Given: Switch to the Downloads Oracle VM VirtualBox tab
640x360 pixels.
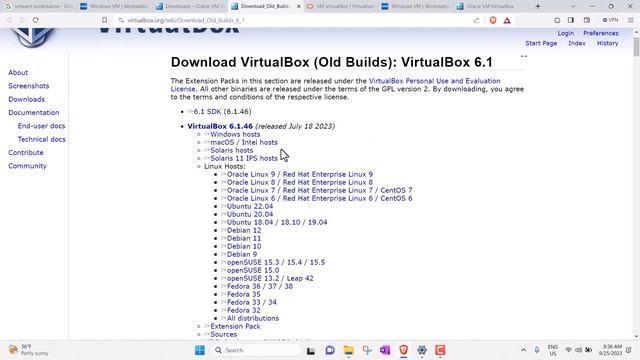Looking at the screenshot, I should point(190,6).
